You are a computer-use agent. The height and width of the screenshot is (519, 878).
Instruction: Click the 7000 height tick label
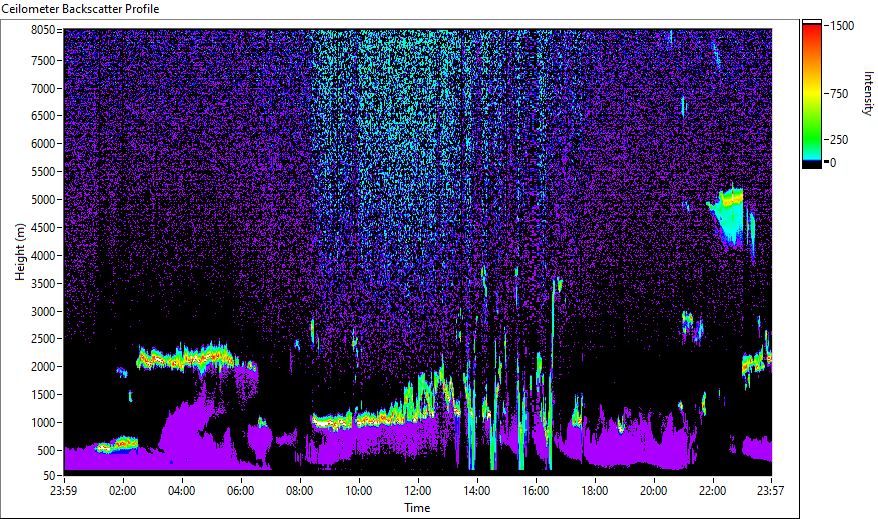pos(44,88)
